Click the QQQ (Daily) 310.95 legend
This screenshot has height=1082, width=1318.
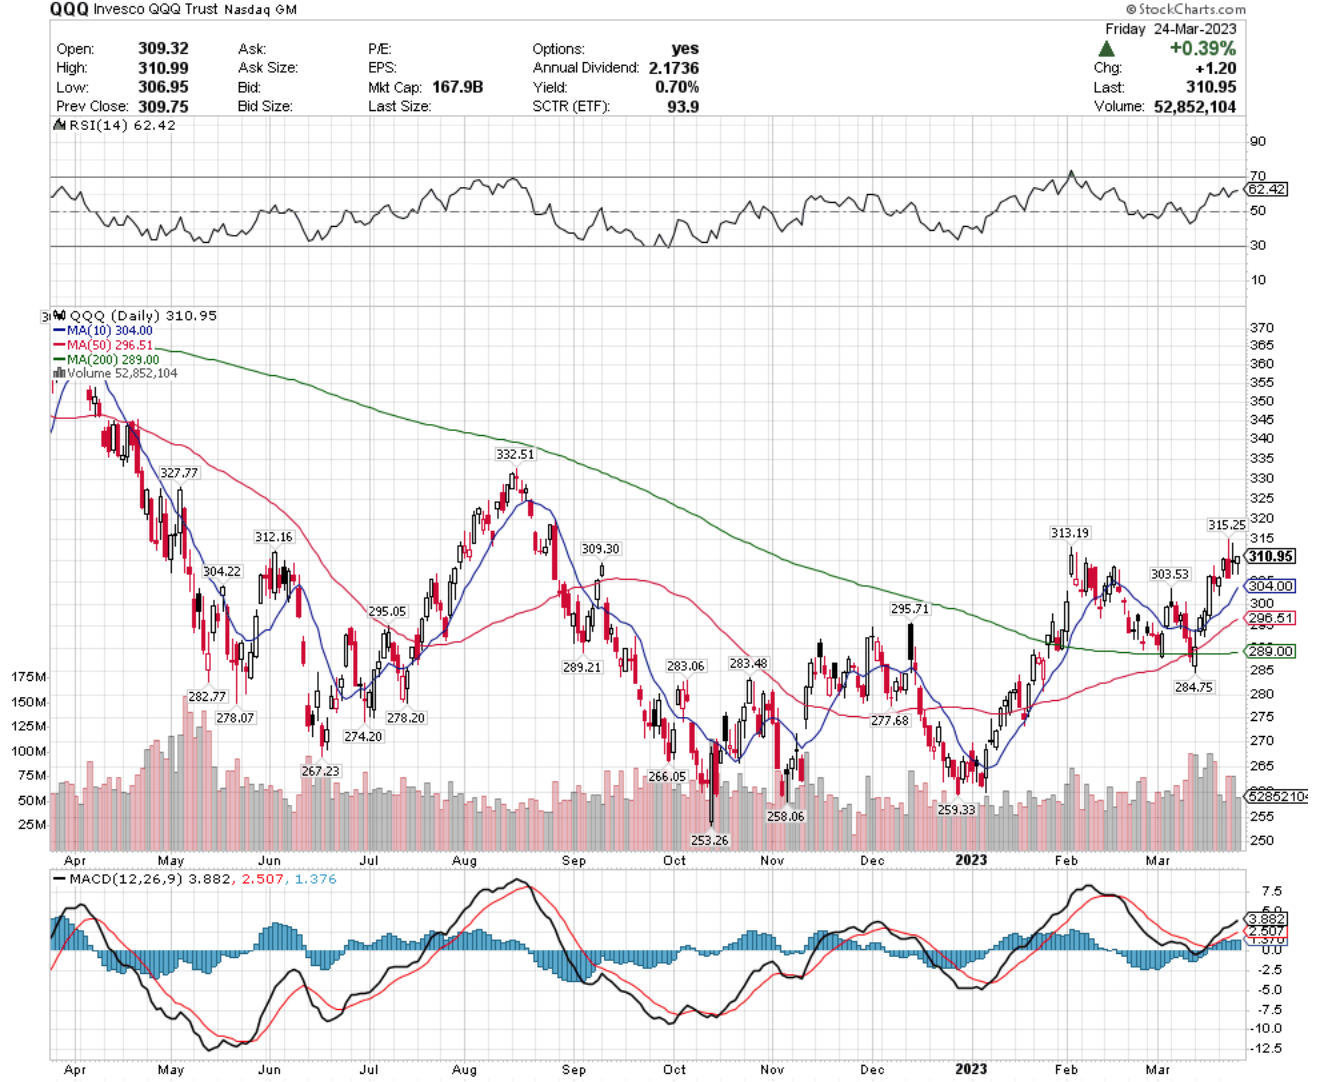[x=142, y=315]
